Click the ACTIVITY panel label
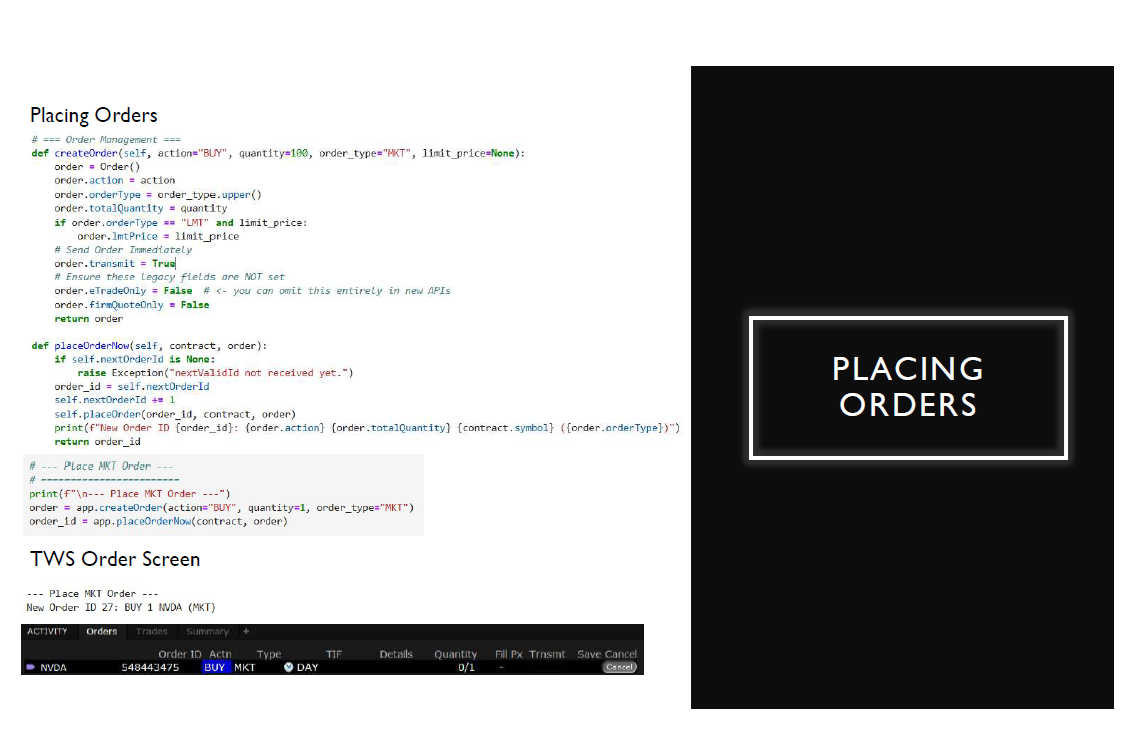The image size is (1126, 751). 47,631
